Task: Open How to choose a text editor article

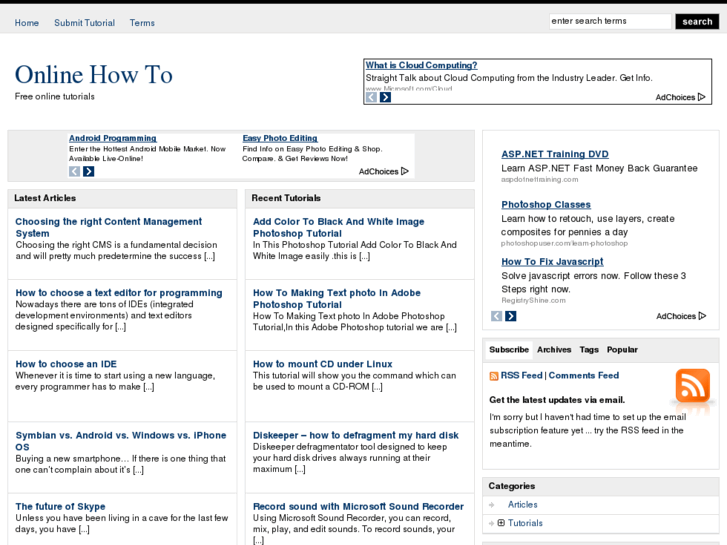Action: (119, 293)
